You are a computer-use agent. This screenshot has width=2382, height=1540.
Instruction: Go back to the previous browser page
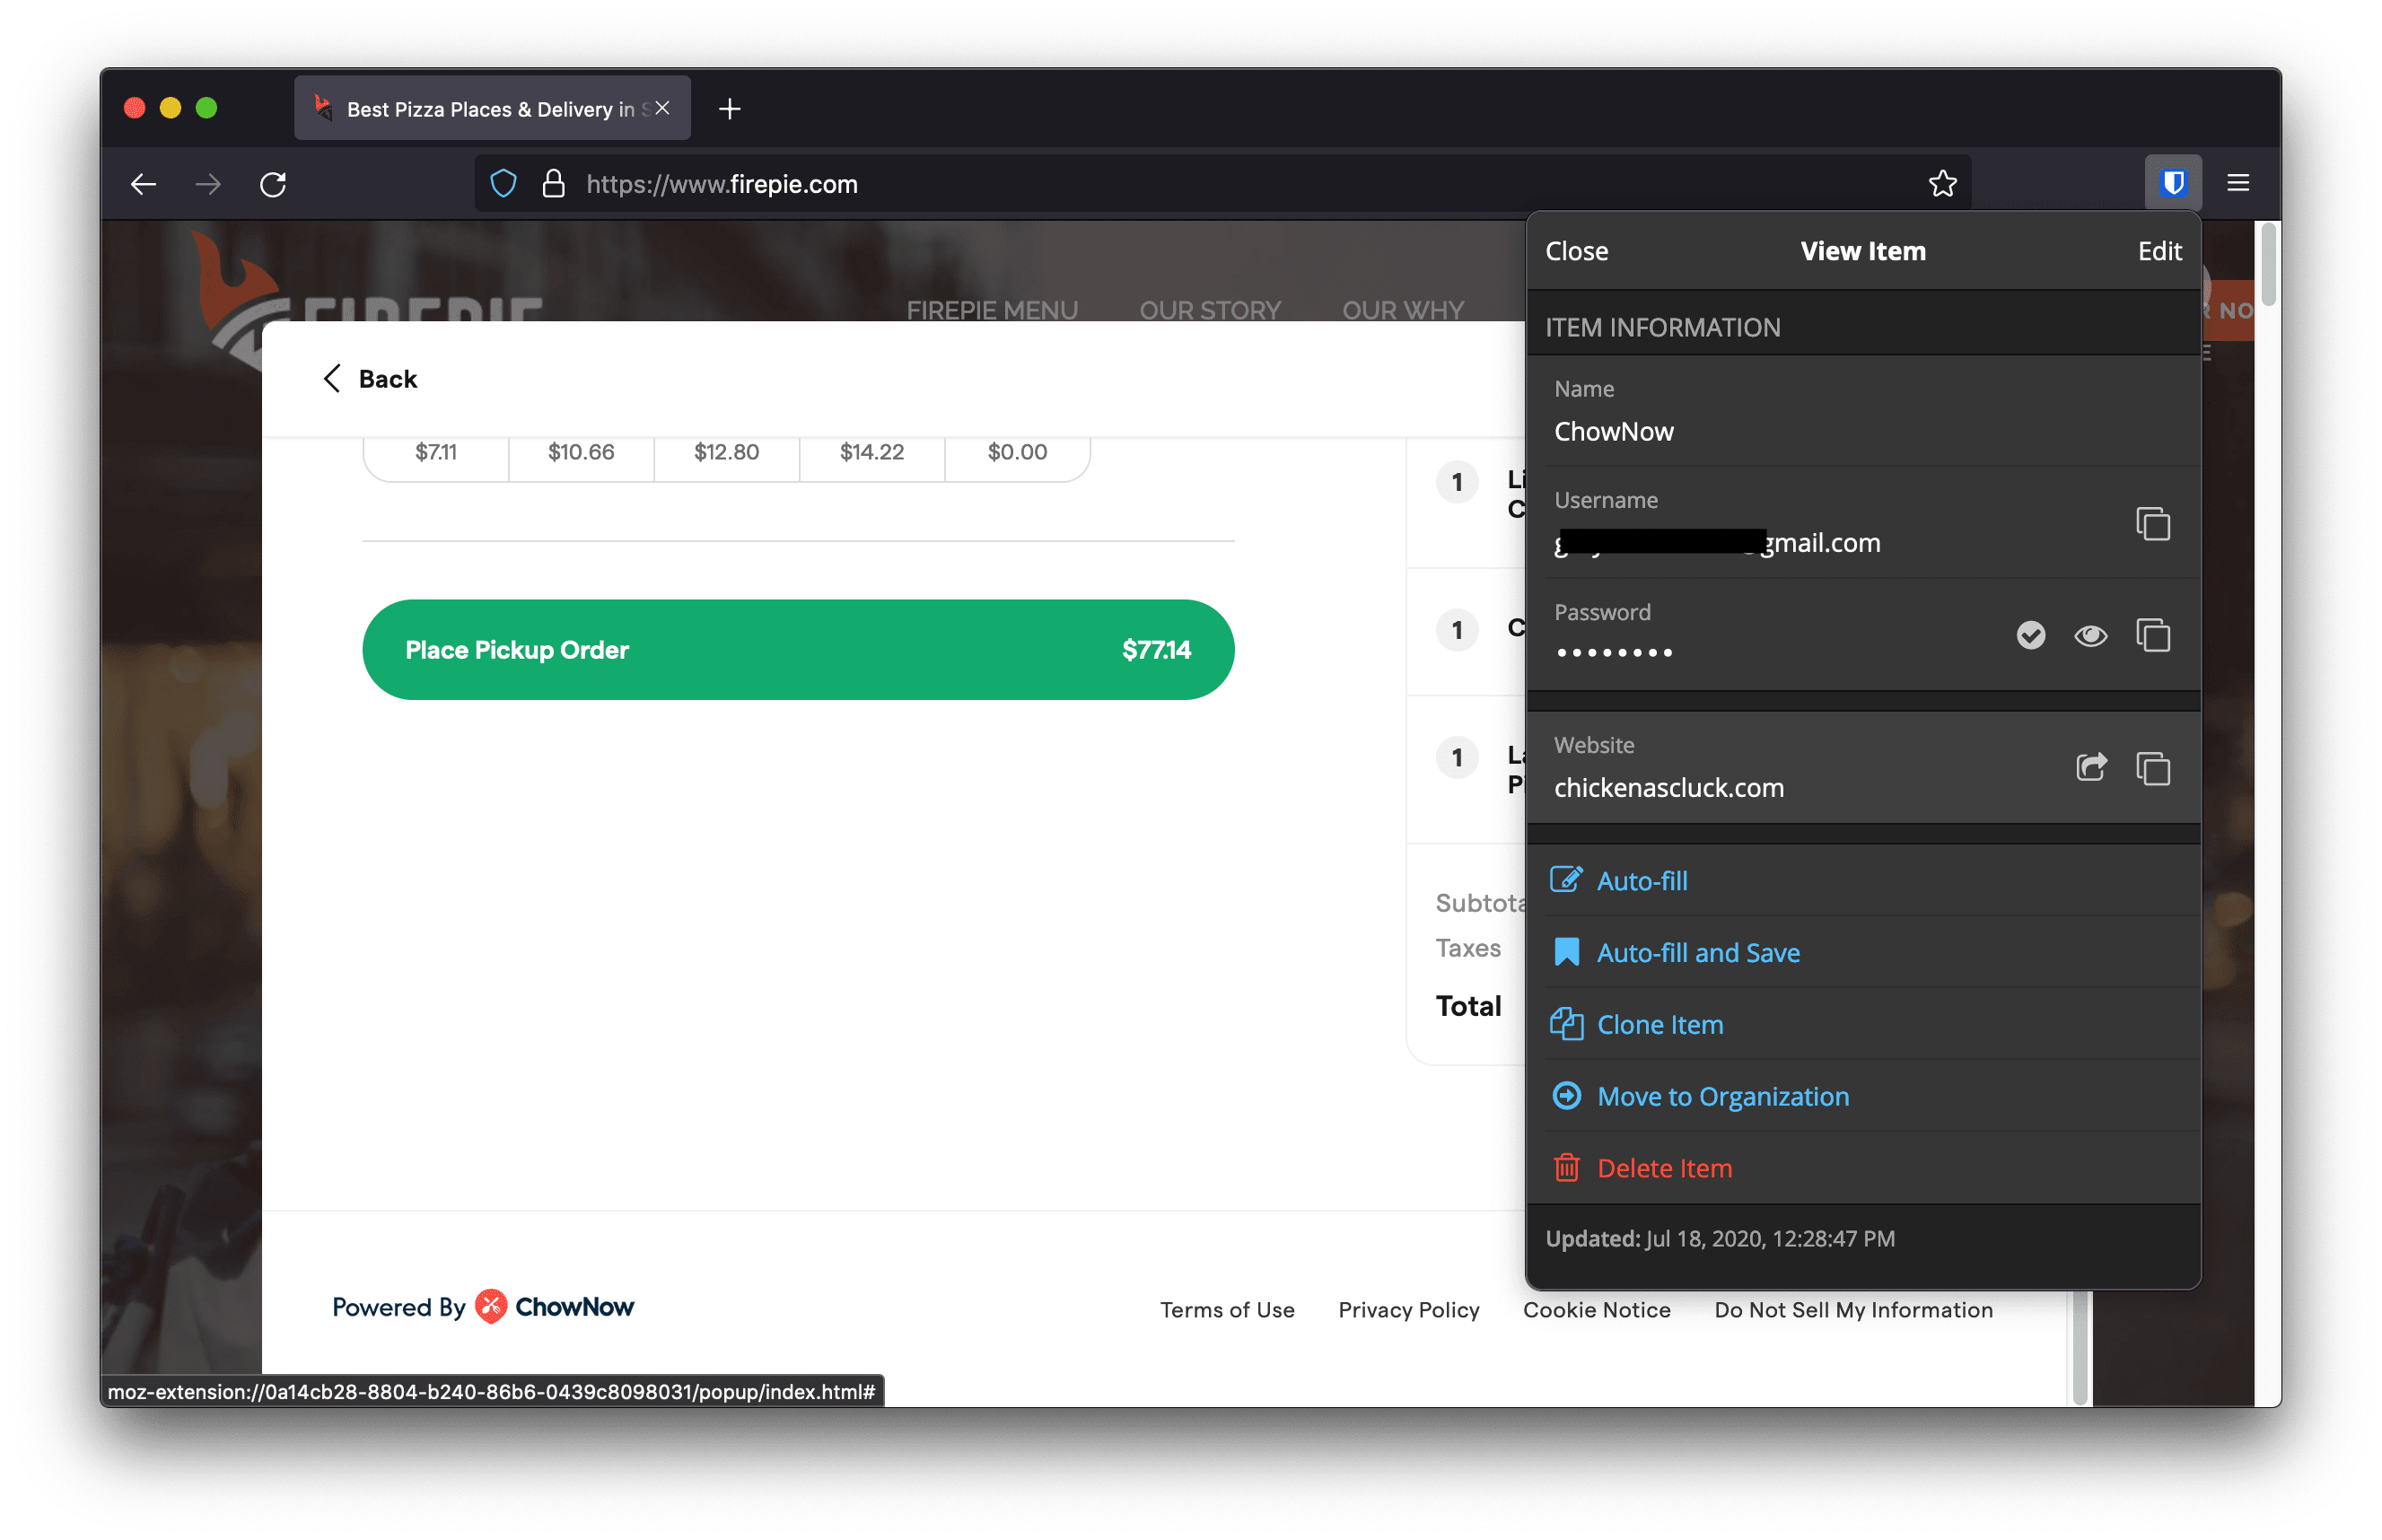[x=143, y=184]
